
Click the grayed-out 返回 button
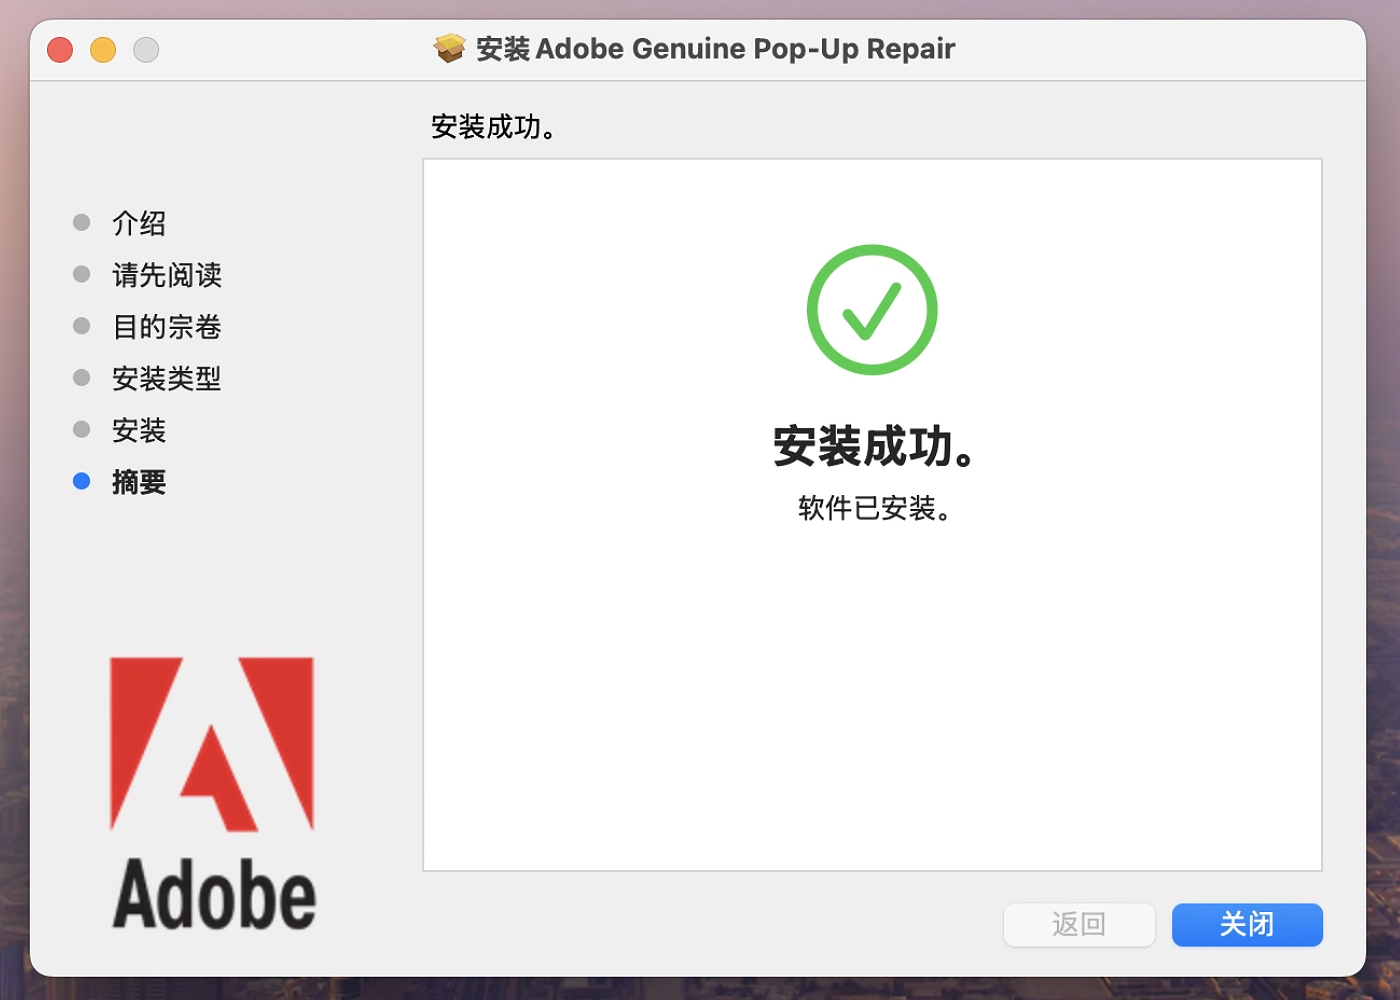(x=1079, y=924)
